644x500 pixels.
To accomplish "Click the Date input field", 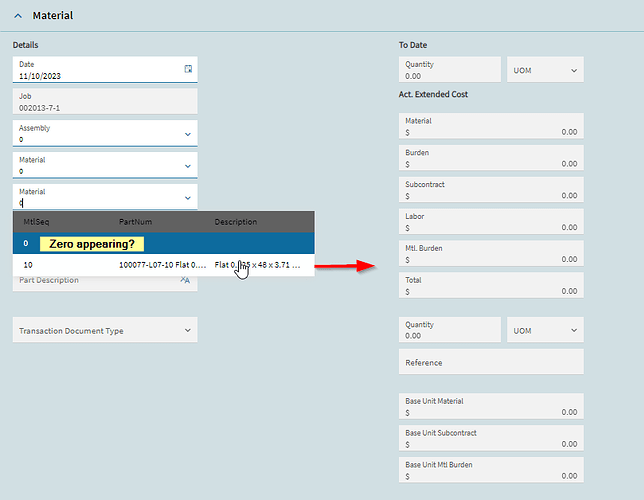I will click(105, 69).
